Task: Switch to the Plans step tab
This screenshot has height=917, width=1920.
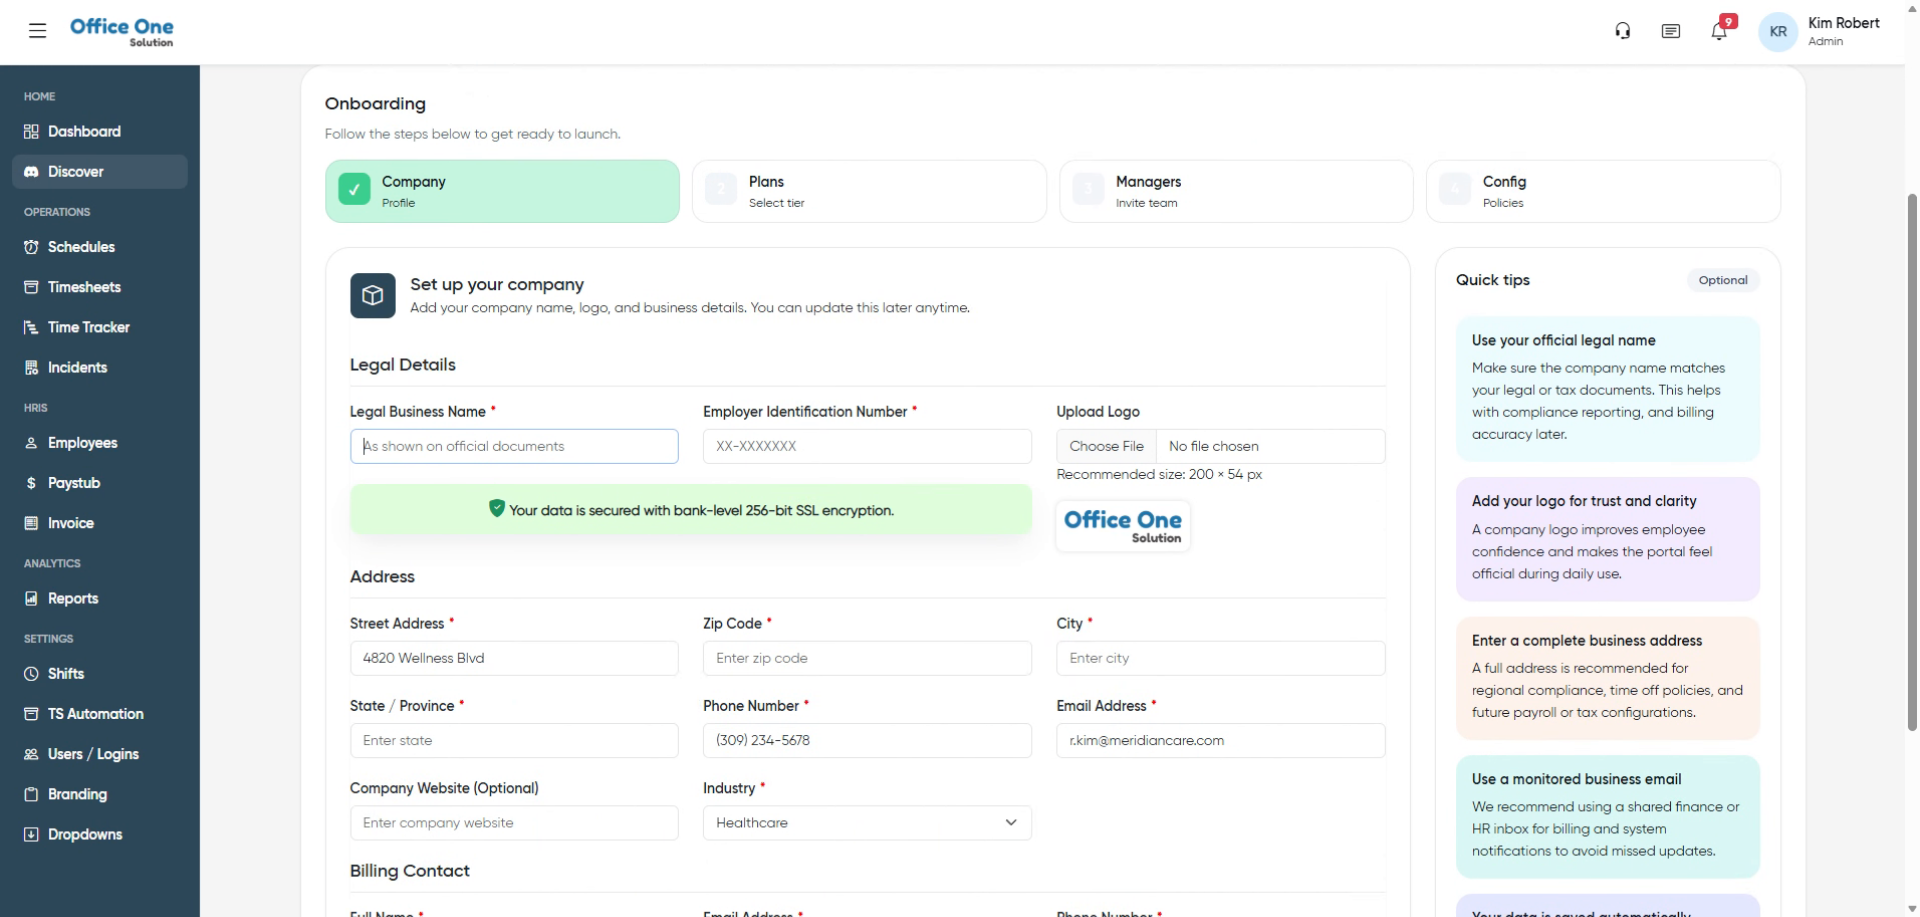Action: [868, 191]
